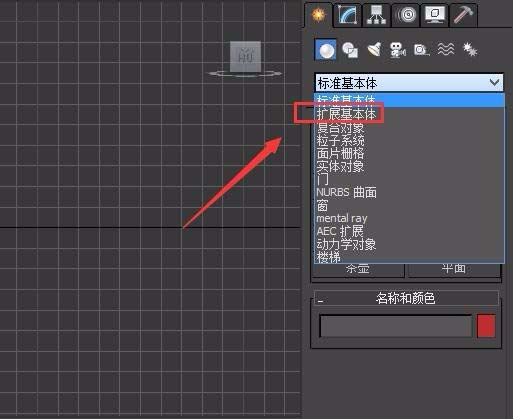This screenshot has height=419, width=513.
Task: Choose 窗 in the dropdown list
Action: [x=409, y=205]
